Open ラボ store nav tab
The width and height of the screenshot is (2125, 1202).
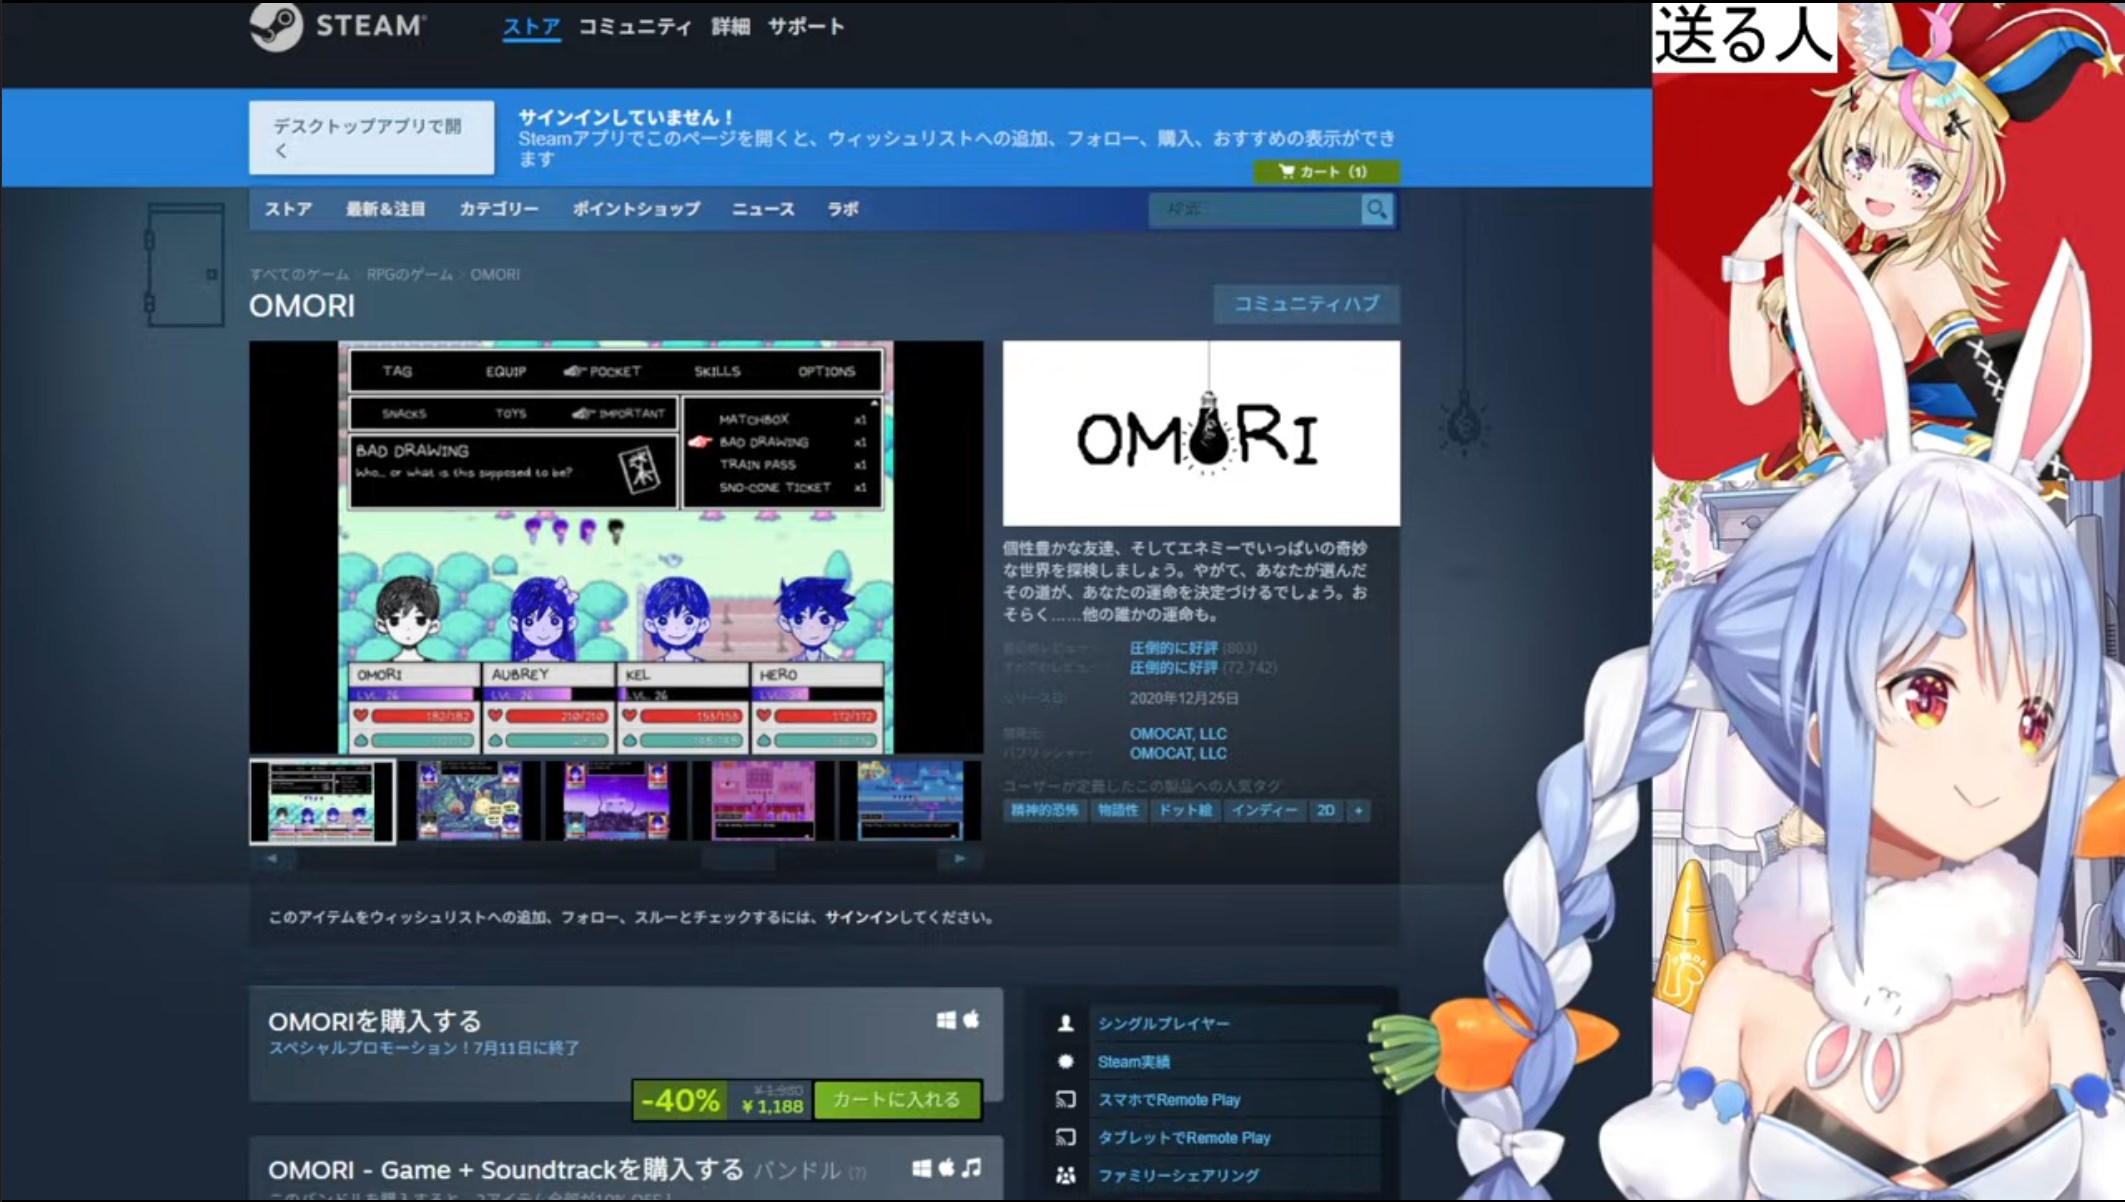[842, 209]
